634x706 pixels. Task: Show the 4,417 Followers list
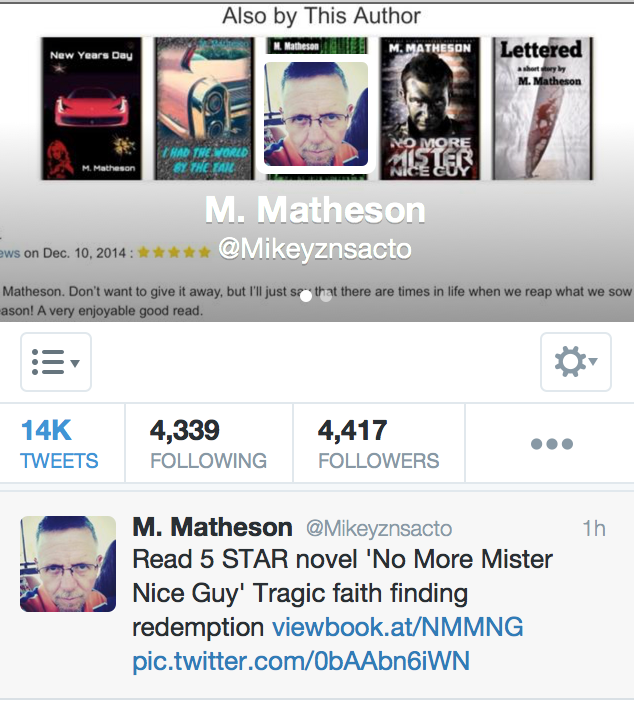click(x=379, y=444)
